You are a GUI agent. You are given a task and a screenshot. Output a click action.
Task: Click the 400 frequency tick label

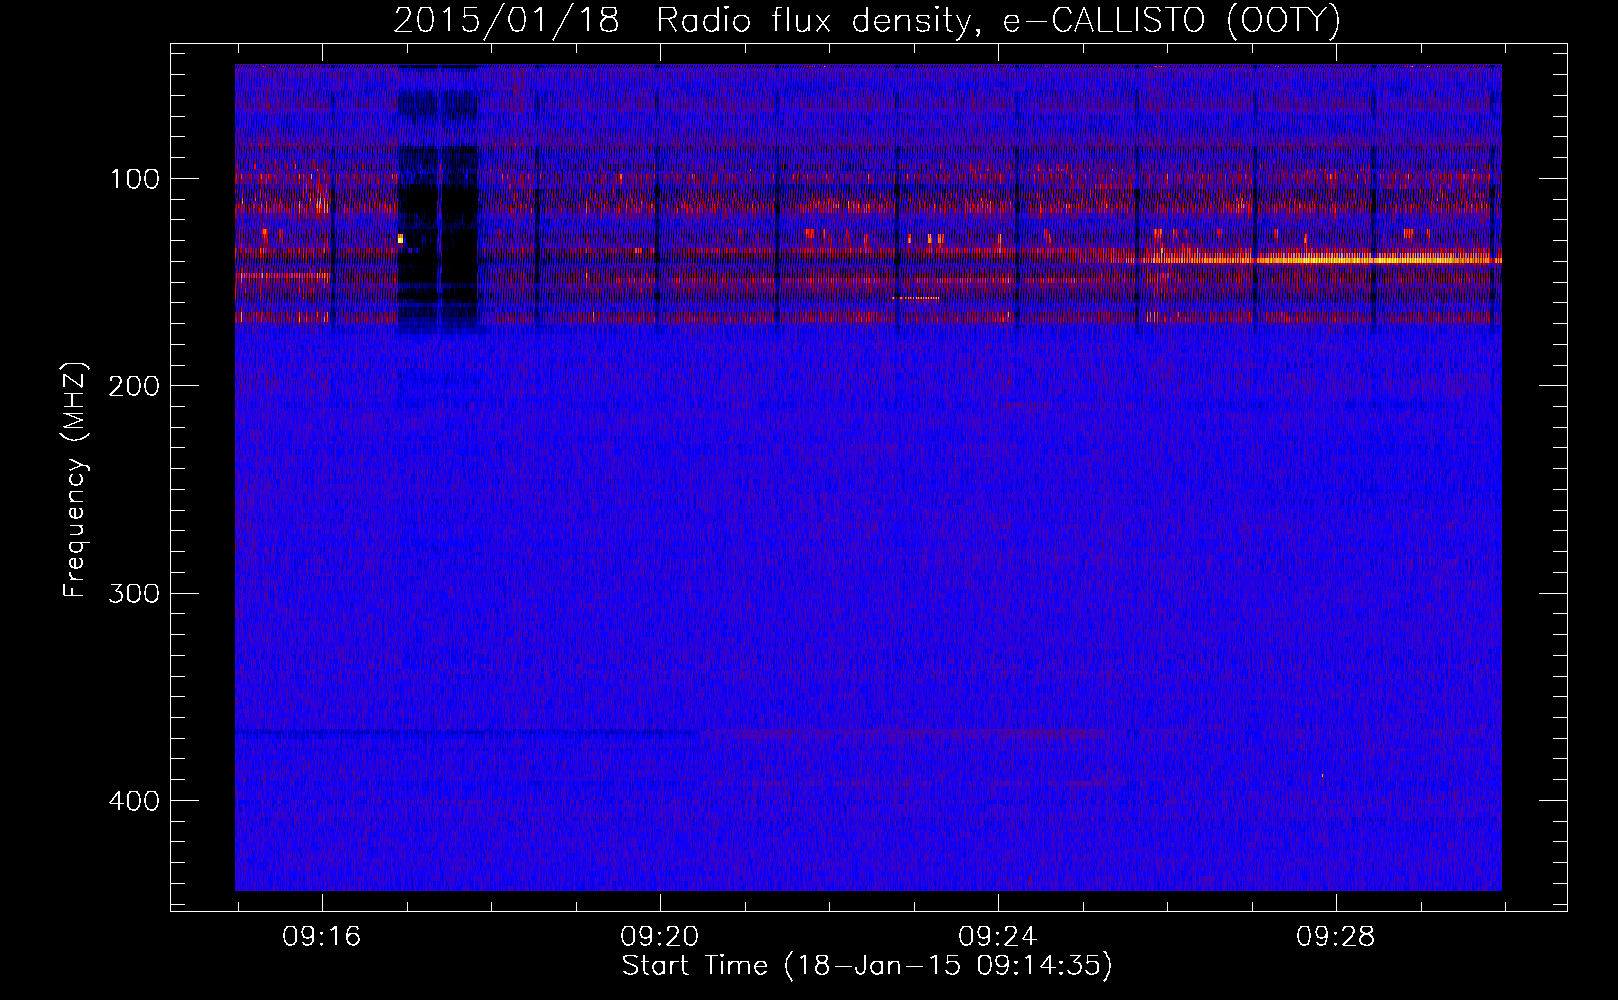[x=134, y=801]
